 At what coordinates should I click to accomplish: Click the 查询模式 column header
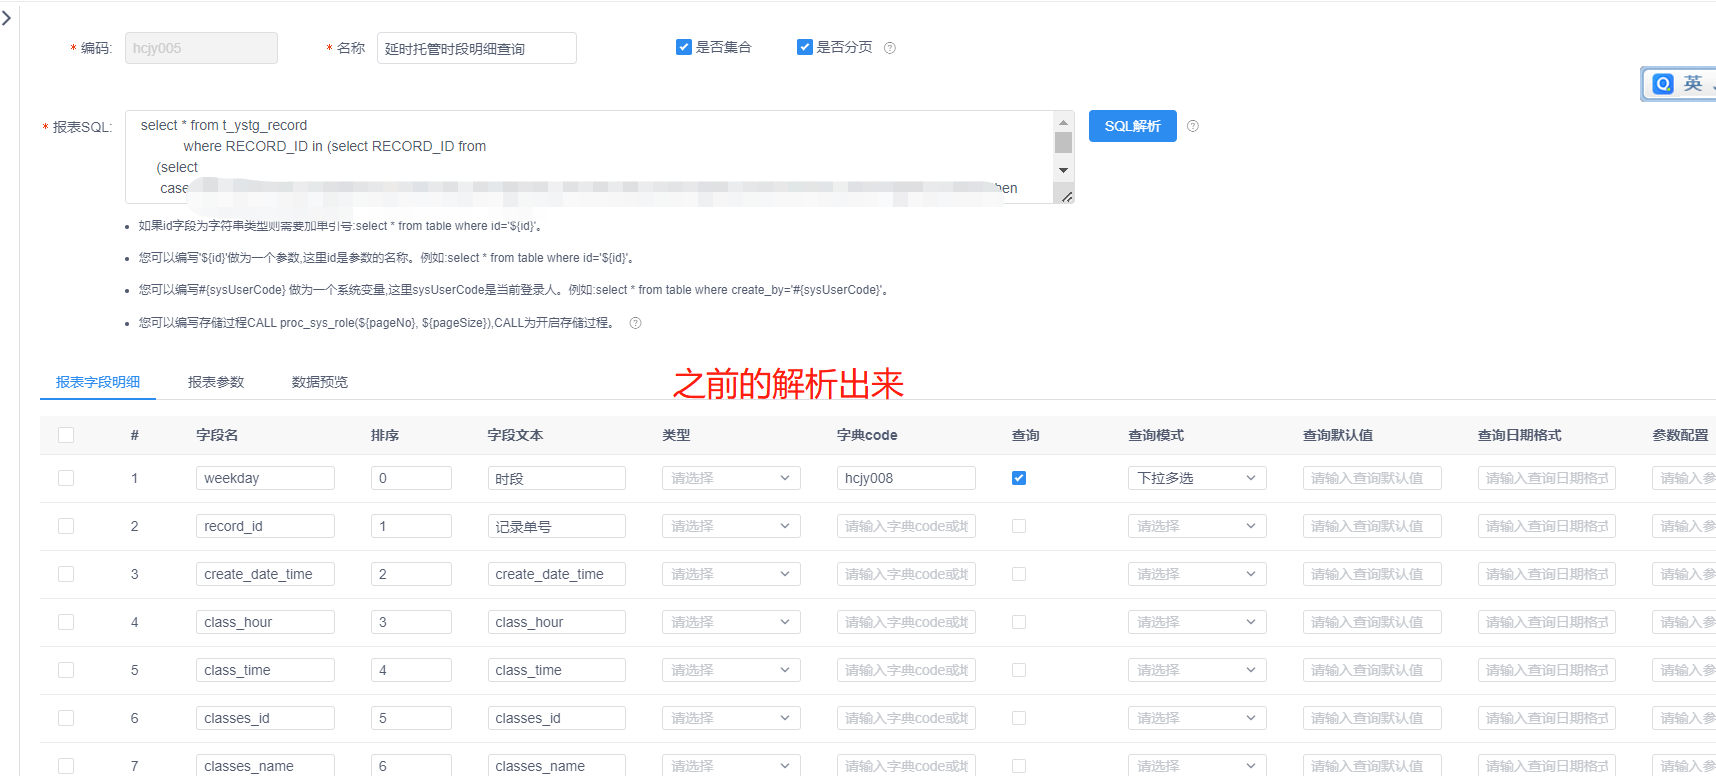coord(1156,435)
